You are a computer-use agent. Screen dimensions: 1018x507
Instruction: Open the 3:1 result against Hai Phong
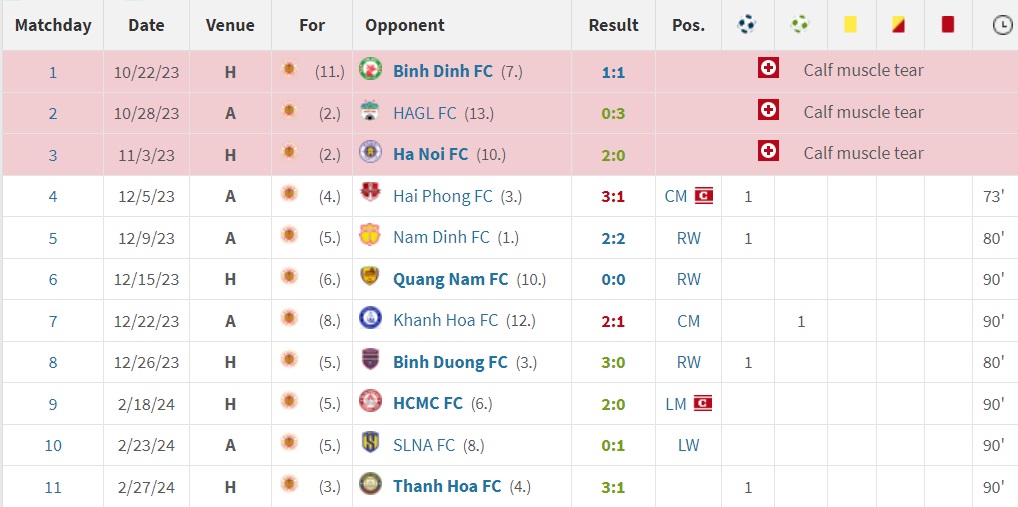point(613,197)
